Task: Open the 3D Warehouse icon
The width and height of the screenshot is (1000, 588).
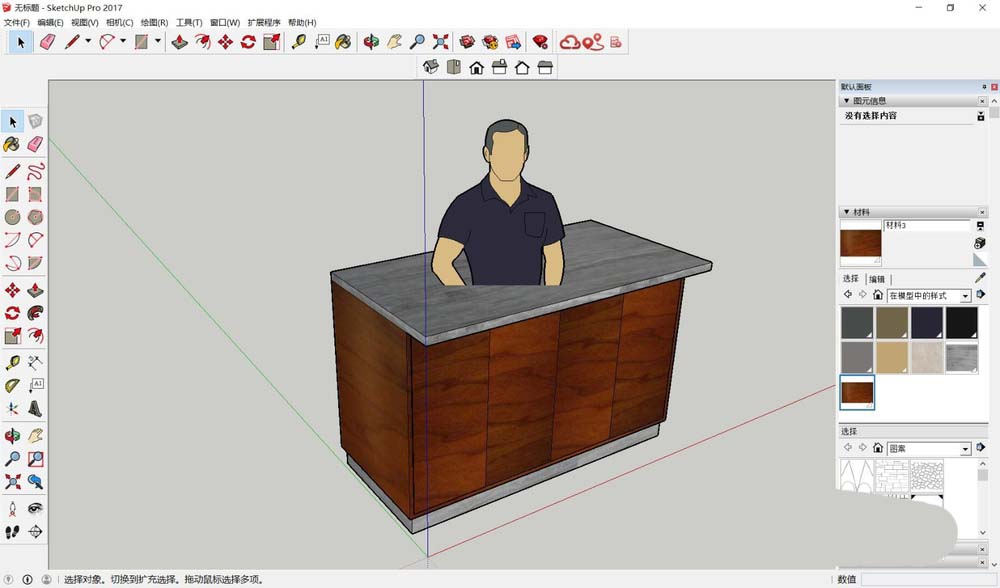Action: pyautogui.click(x=466, y=42)
